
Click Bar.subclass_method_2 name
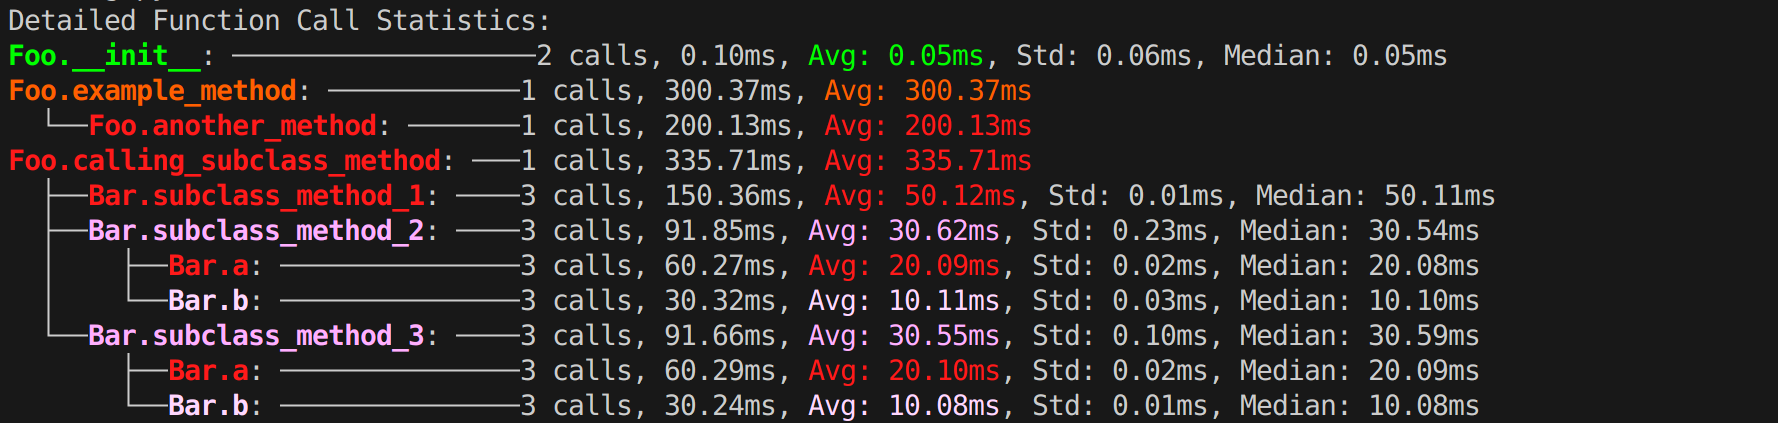tap(257, 231)
